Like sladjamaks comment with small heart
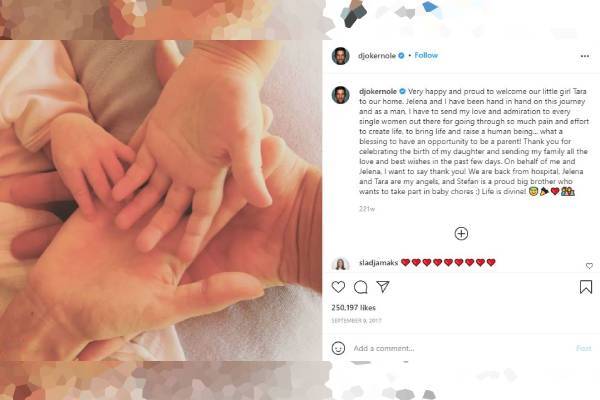Screen dimensions: 600x400 click(589, 266)
